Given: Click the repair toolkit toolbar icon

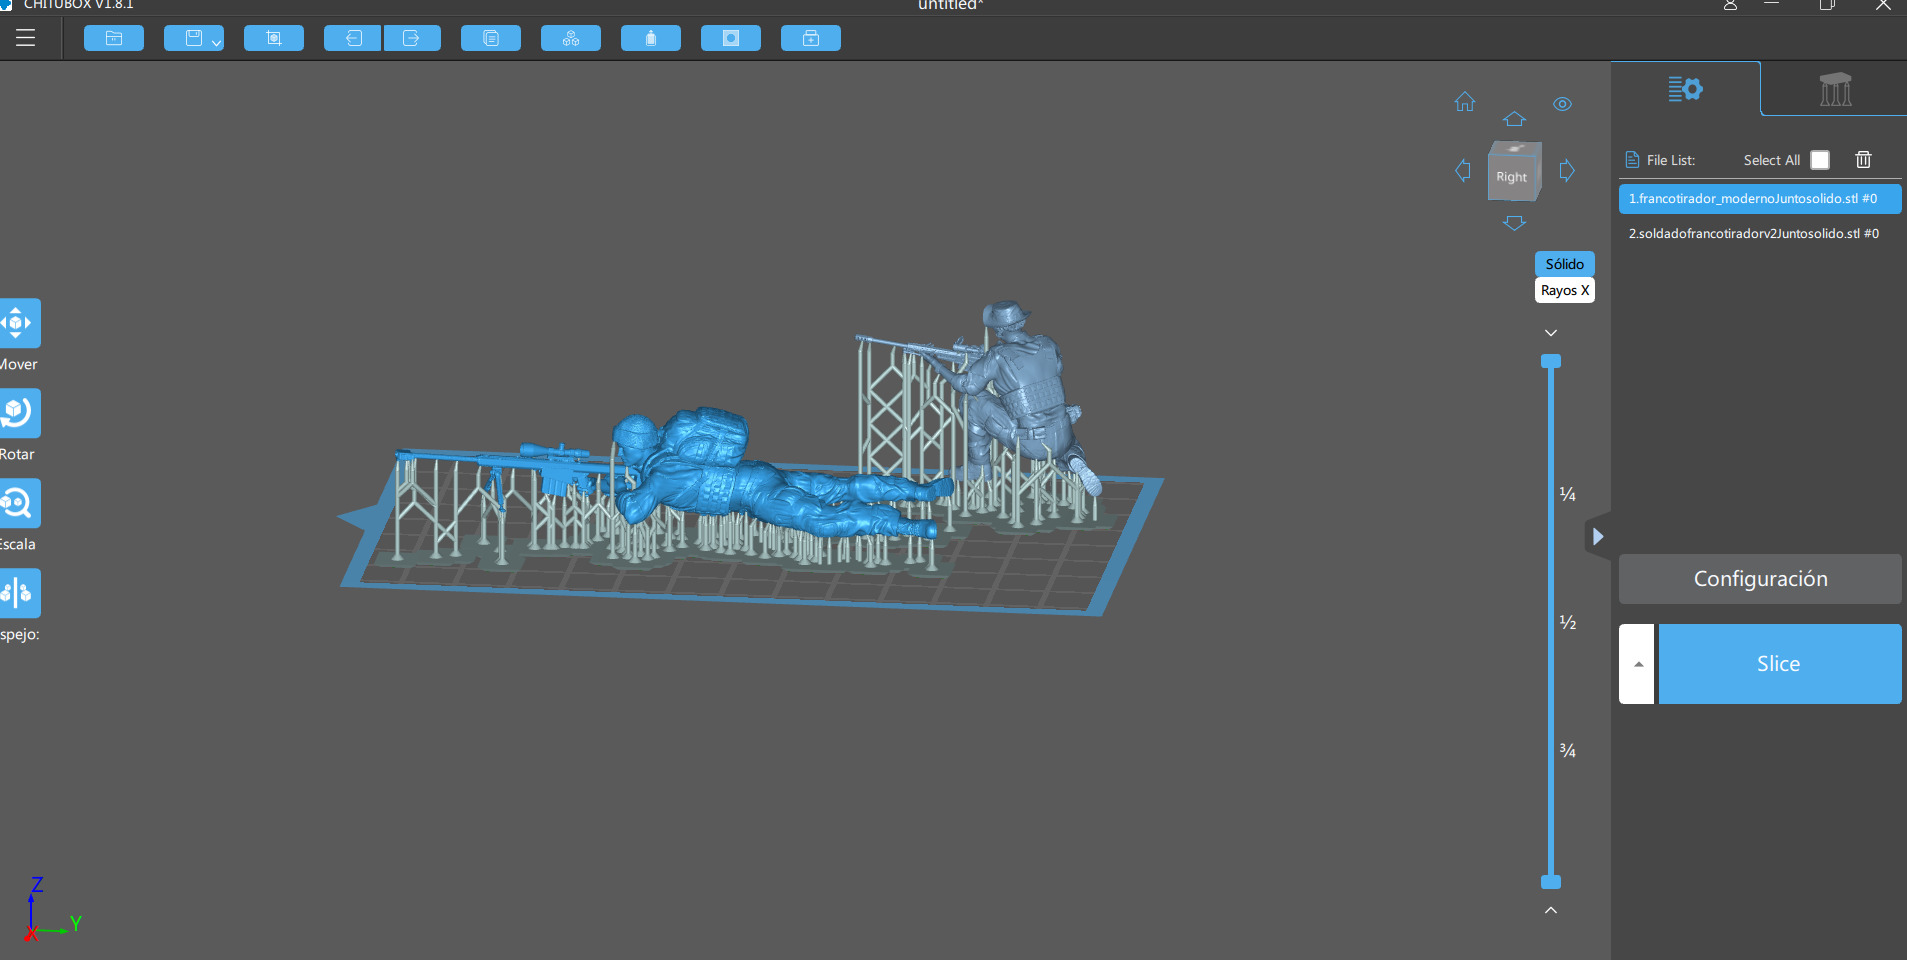Looking at the screenshot, I should click(811, 38).
